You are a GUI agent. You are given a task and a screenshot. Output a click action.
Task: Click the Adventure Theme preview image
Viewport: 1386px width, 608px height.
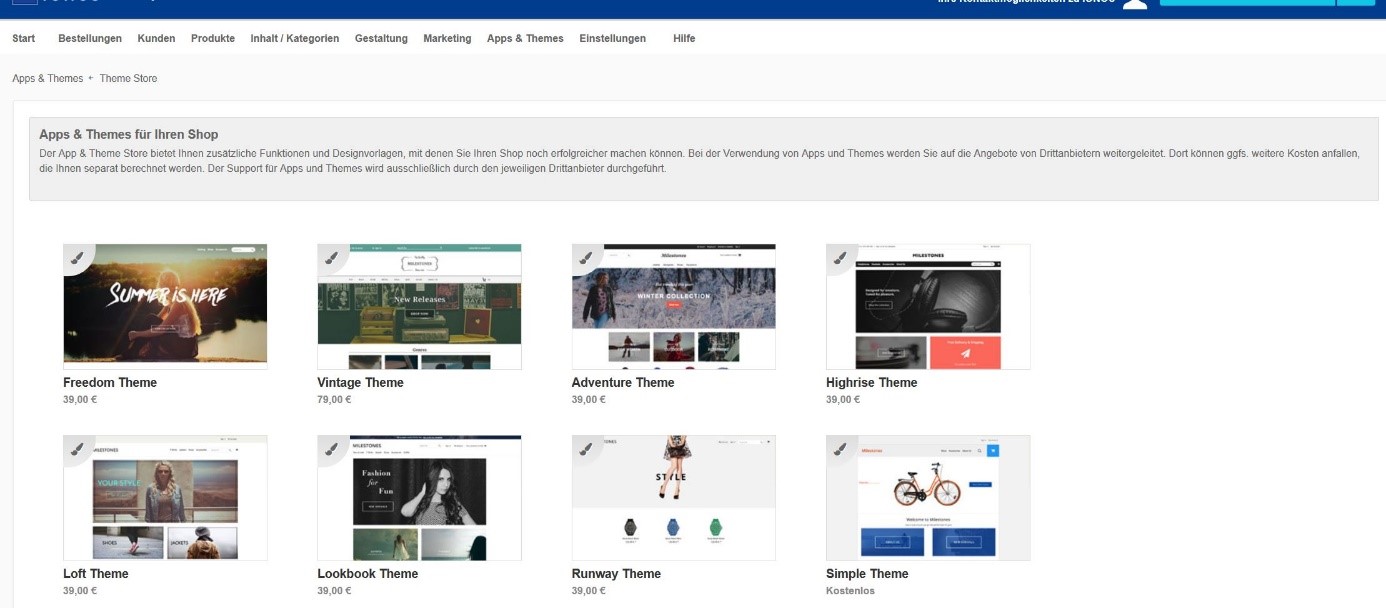click(x=674, y=306)
